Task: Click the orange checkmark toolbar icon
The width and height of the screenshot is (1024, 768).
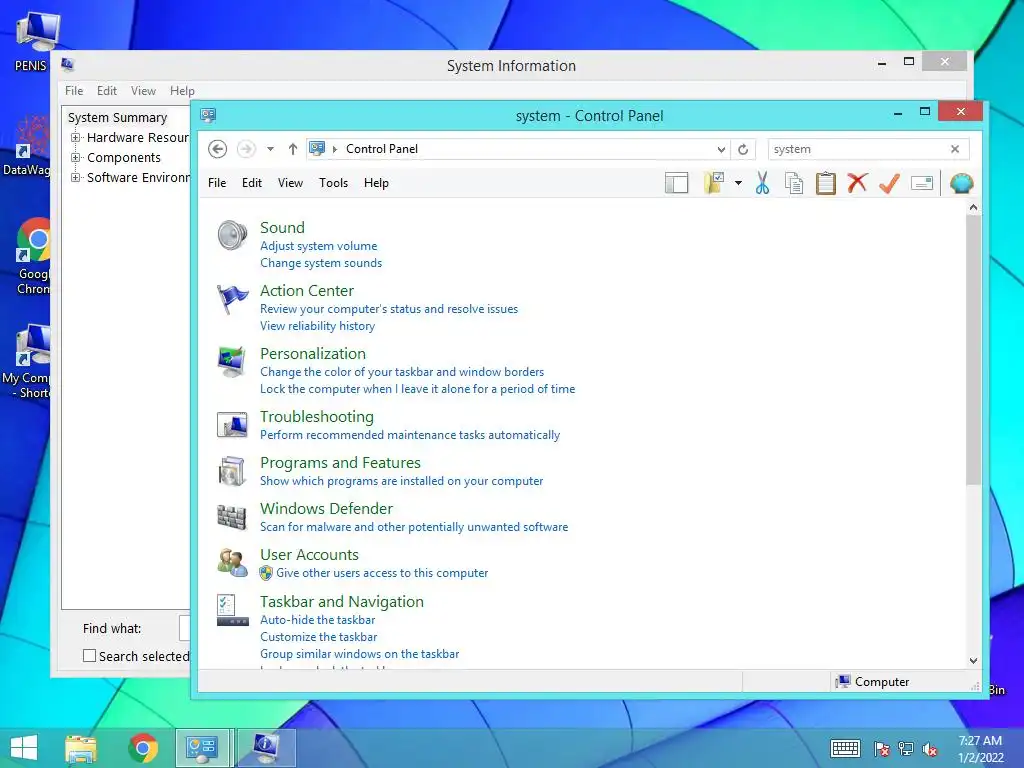Action: [889, 184]
